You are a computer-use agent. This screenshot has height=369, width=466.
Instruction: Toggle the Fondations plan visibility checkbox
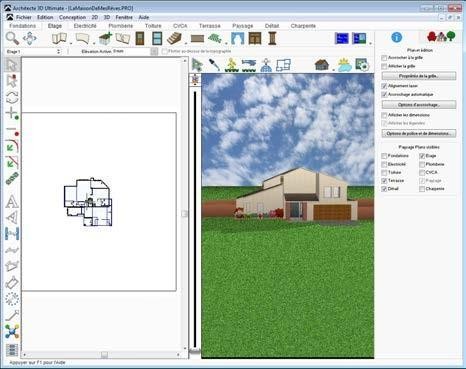pos(384,156)
